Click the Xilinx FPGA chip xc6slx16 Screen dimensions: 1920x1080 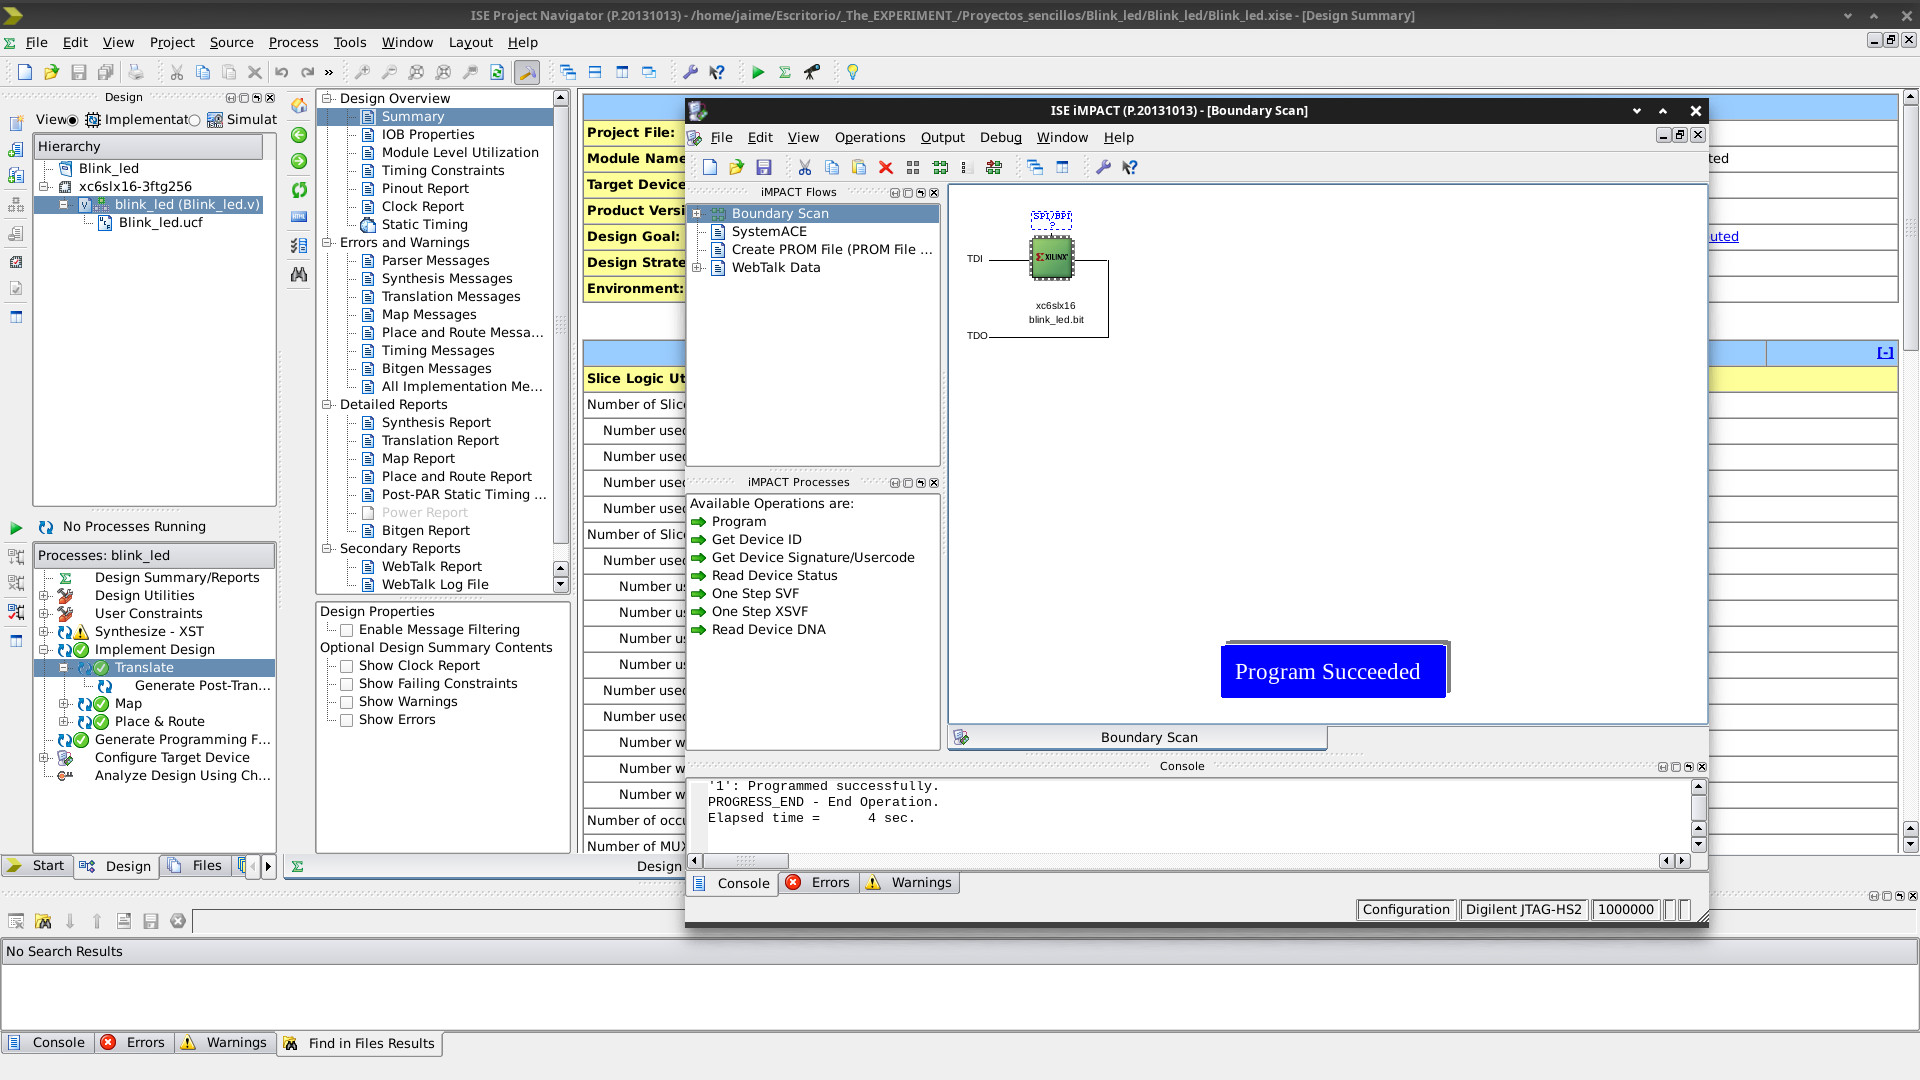click(x=1051, y=258)
